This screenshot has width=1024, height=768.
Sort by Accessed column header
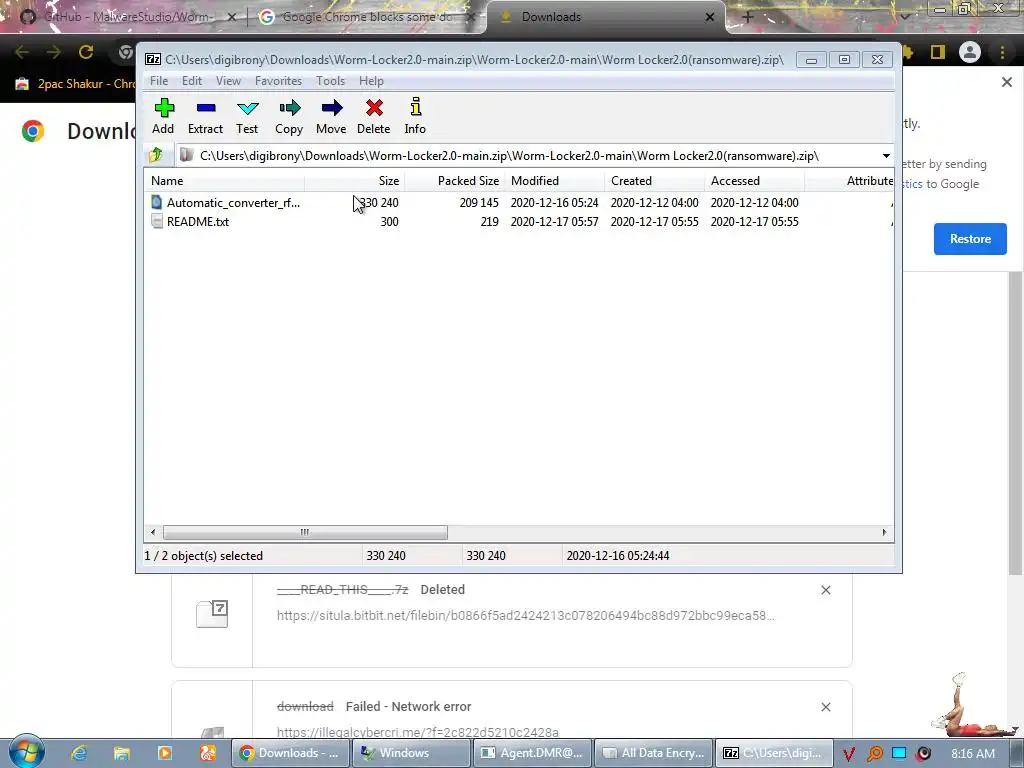(755, 181)
